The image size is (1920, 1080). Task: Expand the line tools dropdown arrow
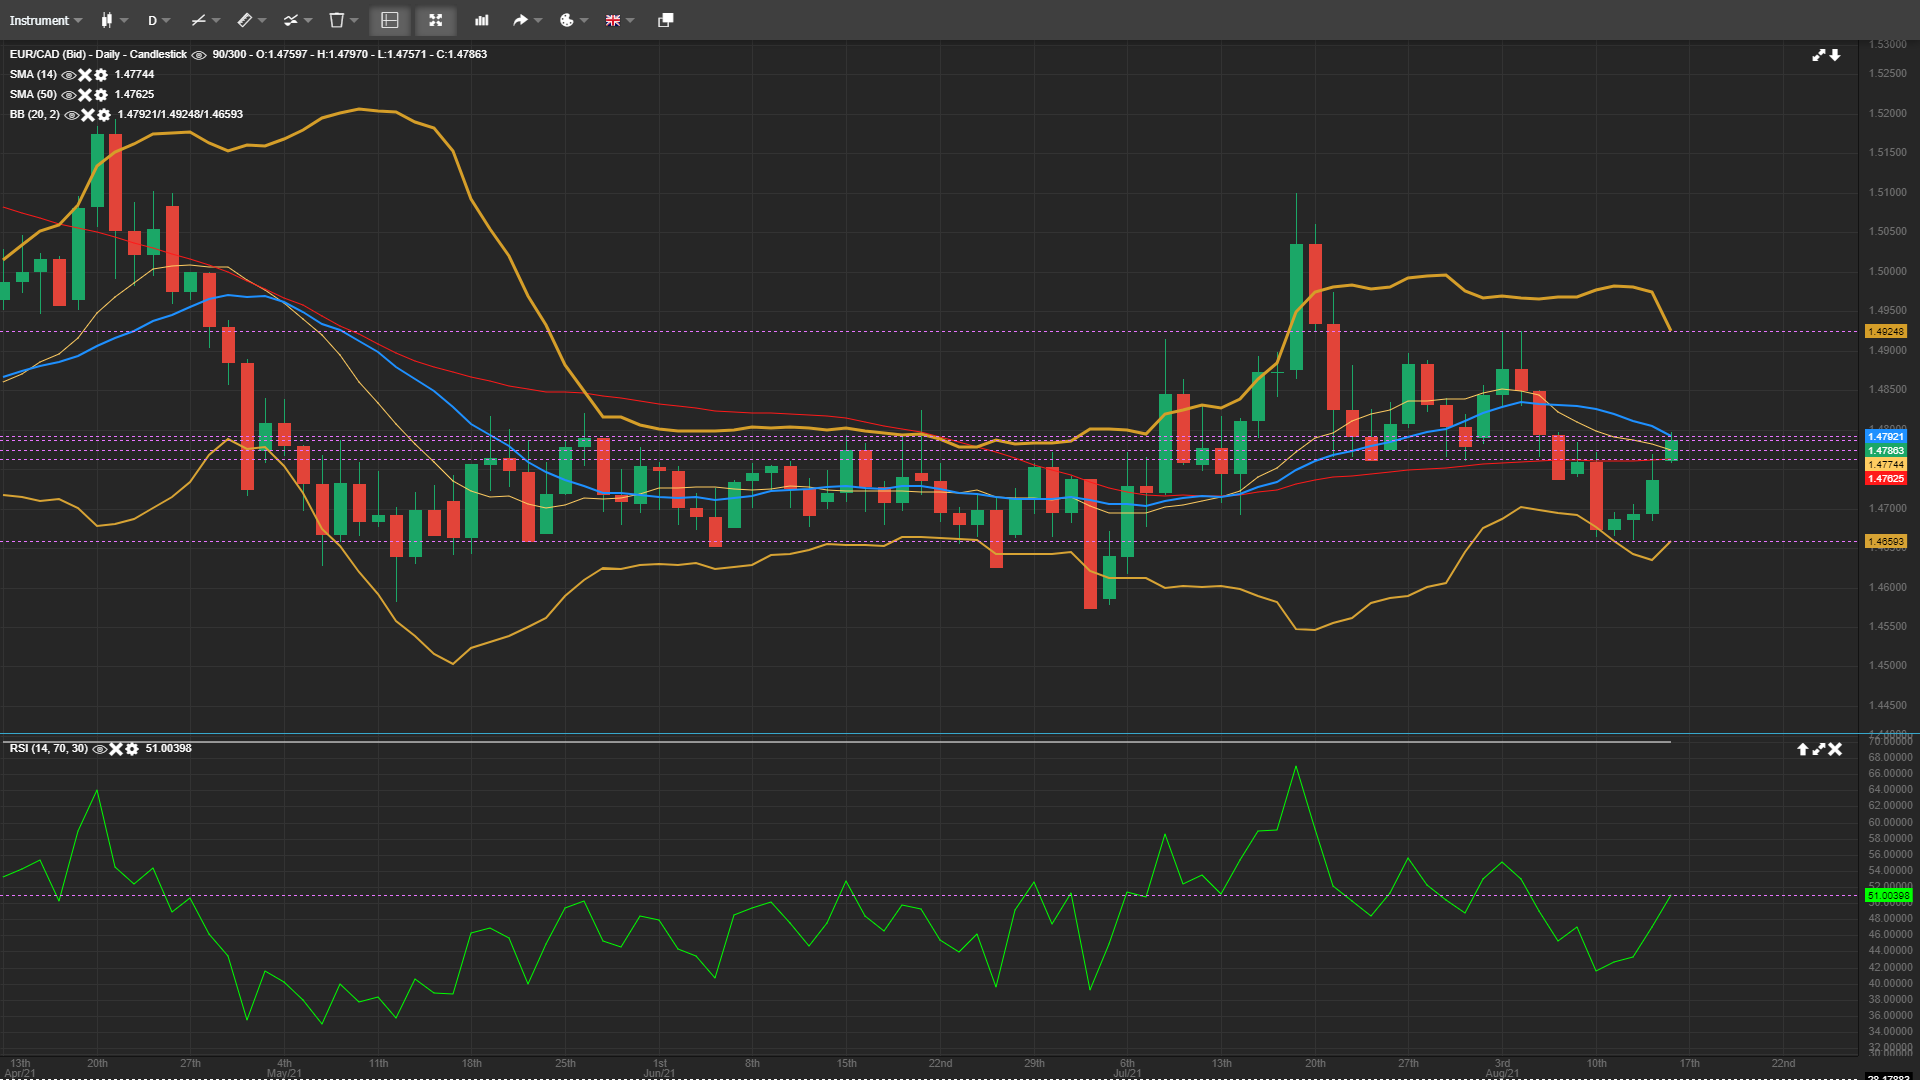pyautogui.click(x=216, y=20)
